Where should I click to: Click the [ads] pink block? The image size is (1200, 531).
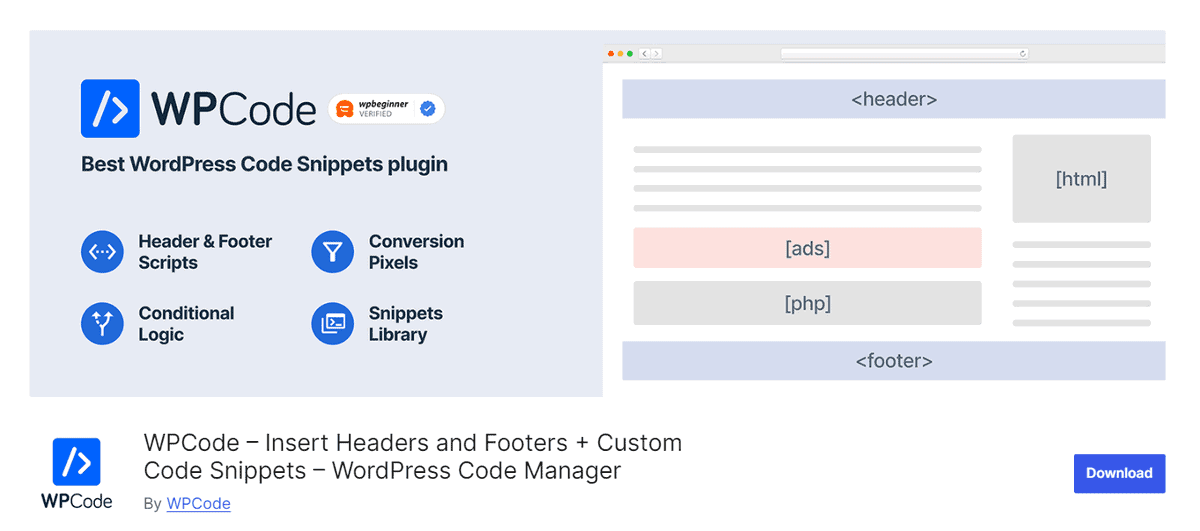807,248
